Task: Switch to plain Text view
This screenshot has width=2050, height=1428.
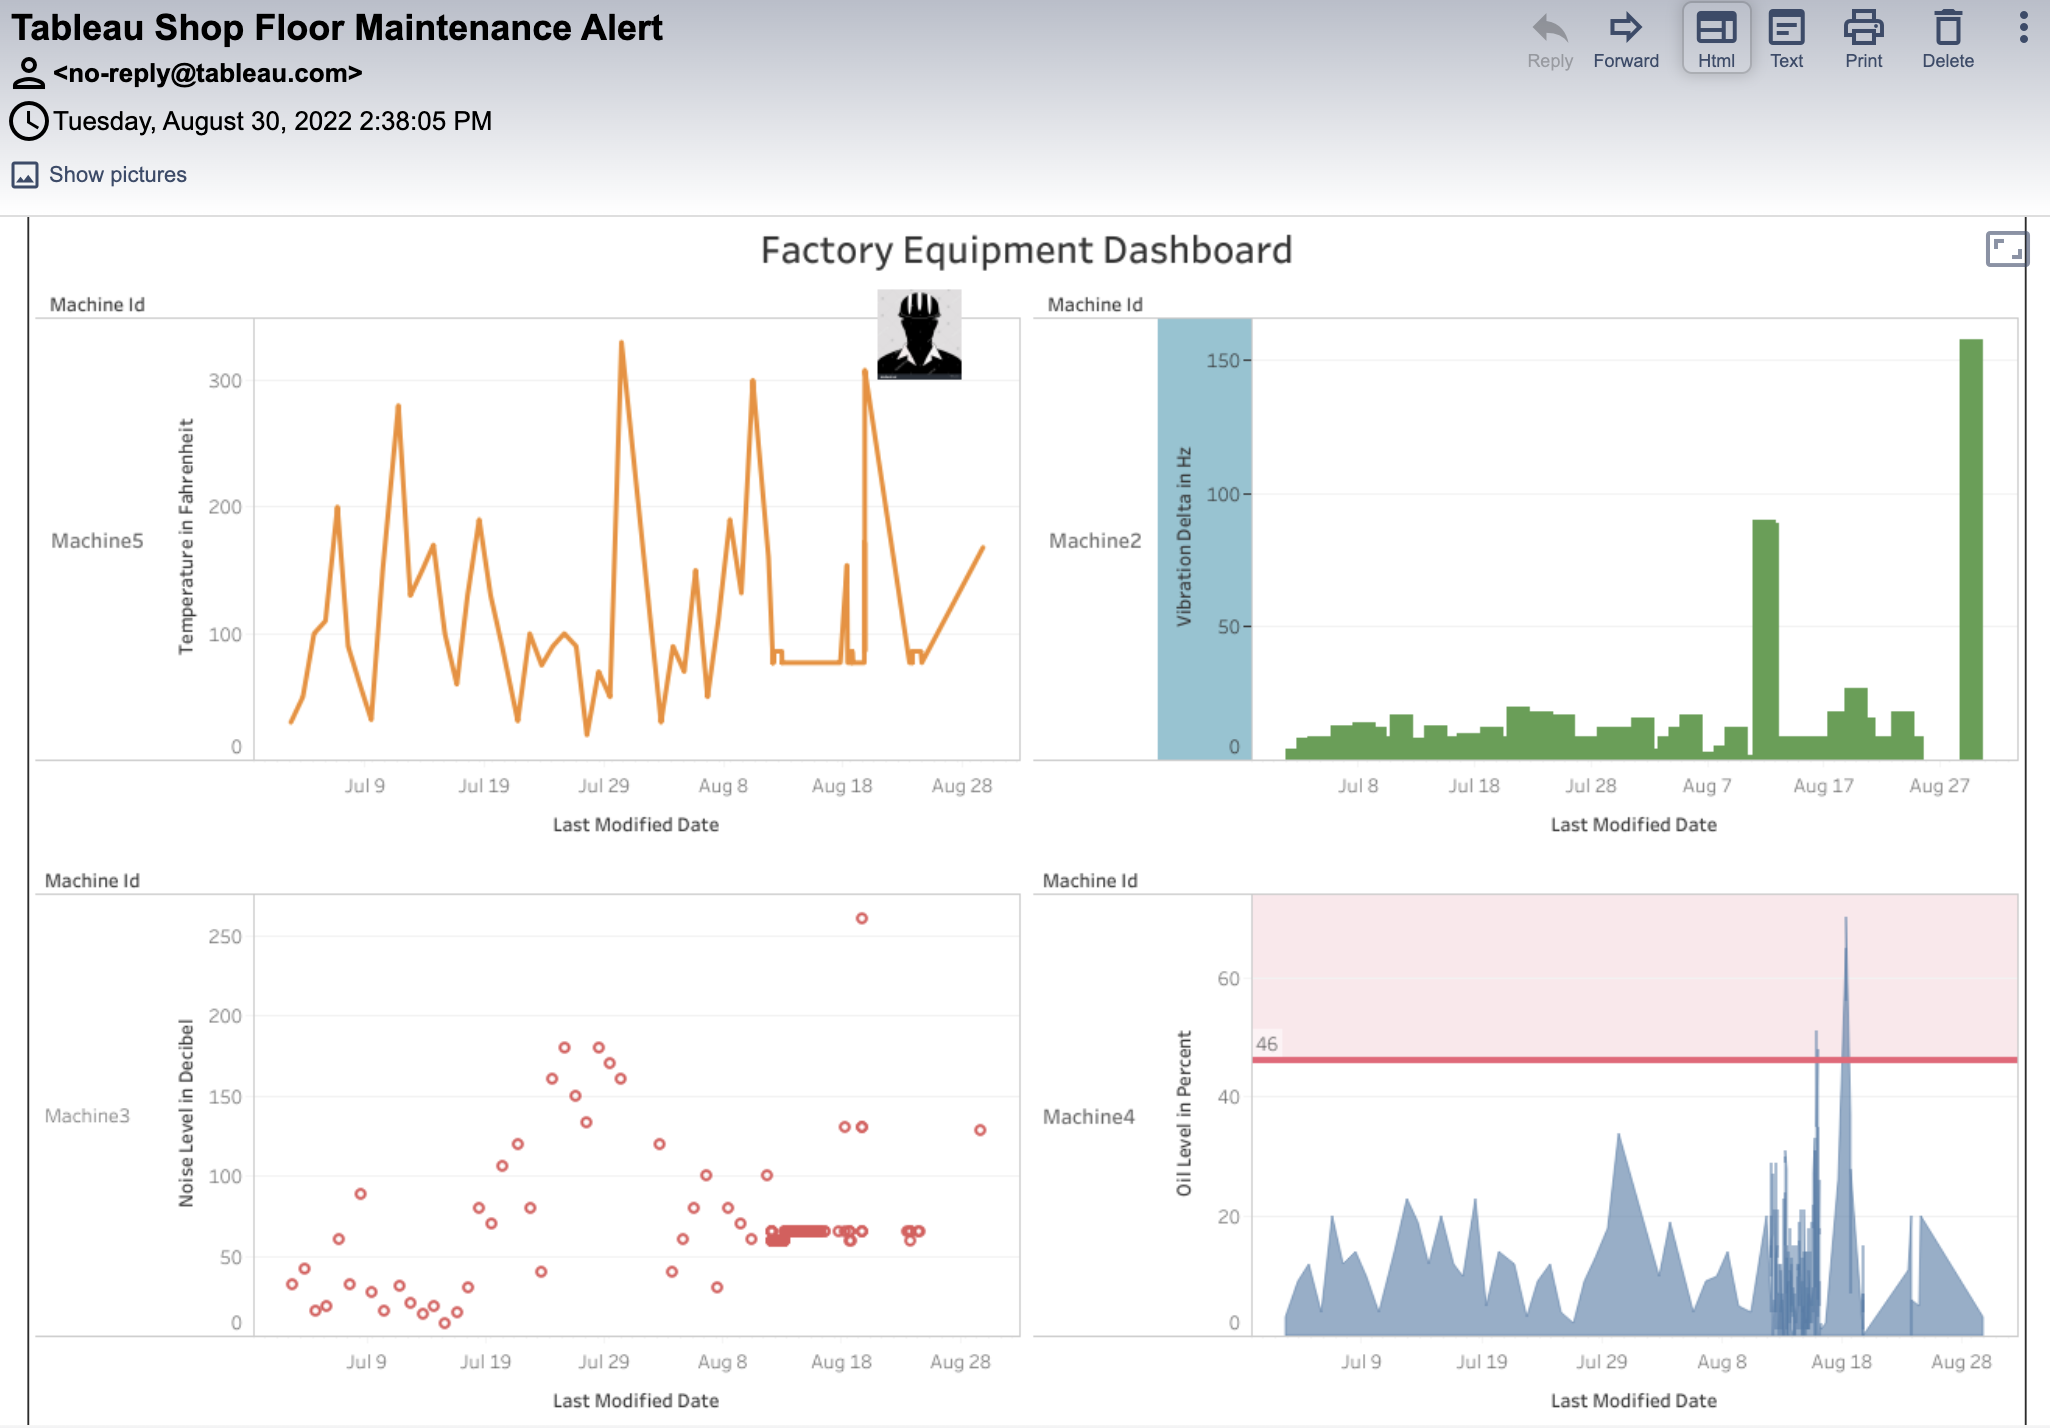Action: tap(1786, 42)
